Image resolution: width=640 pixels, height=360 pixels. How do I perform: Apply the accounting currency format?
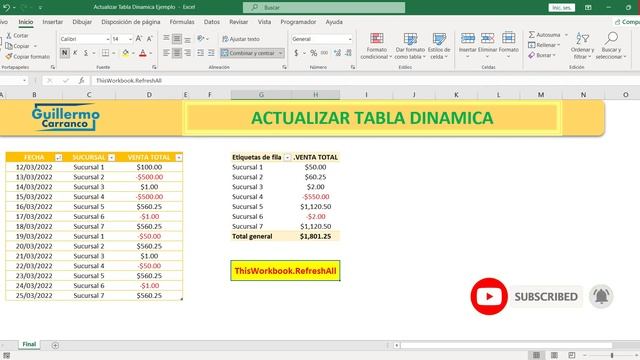tap(296, 53)
